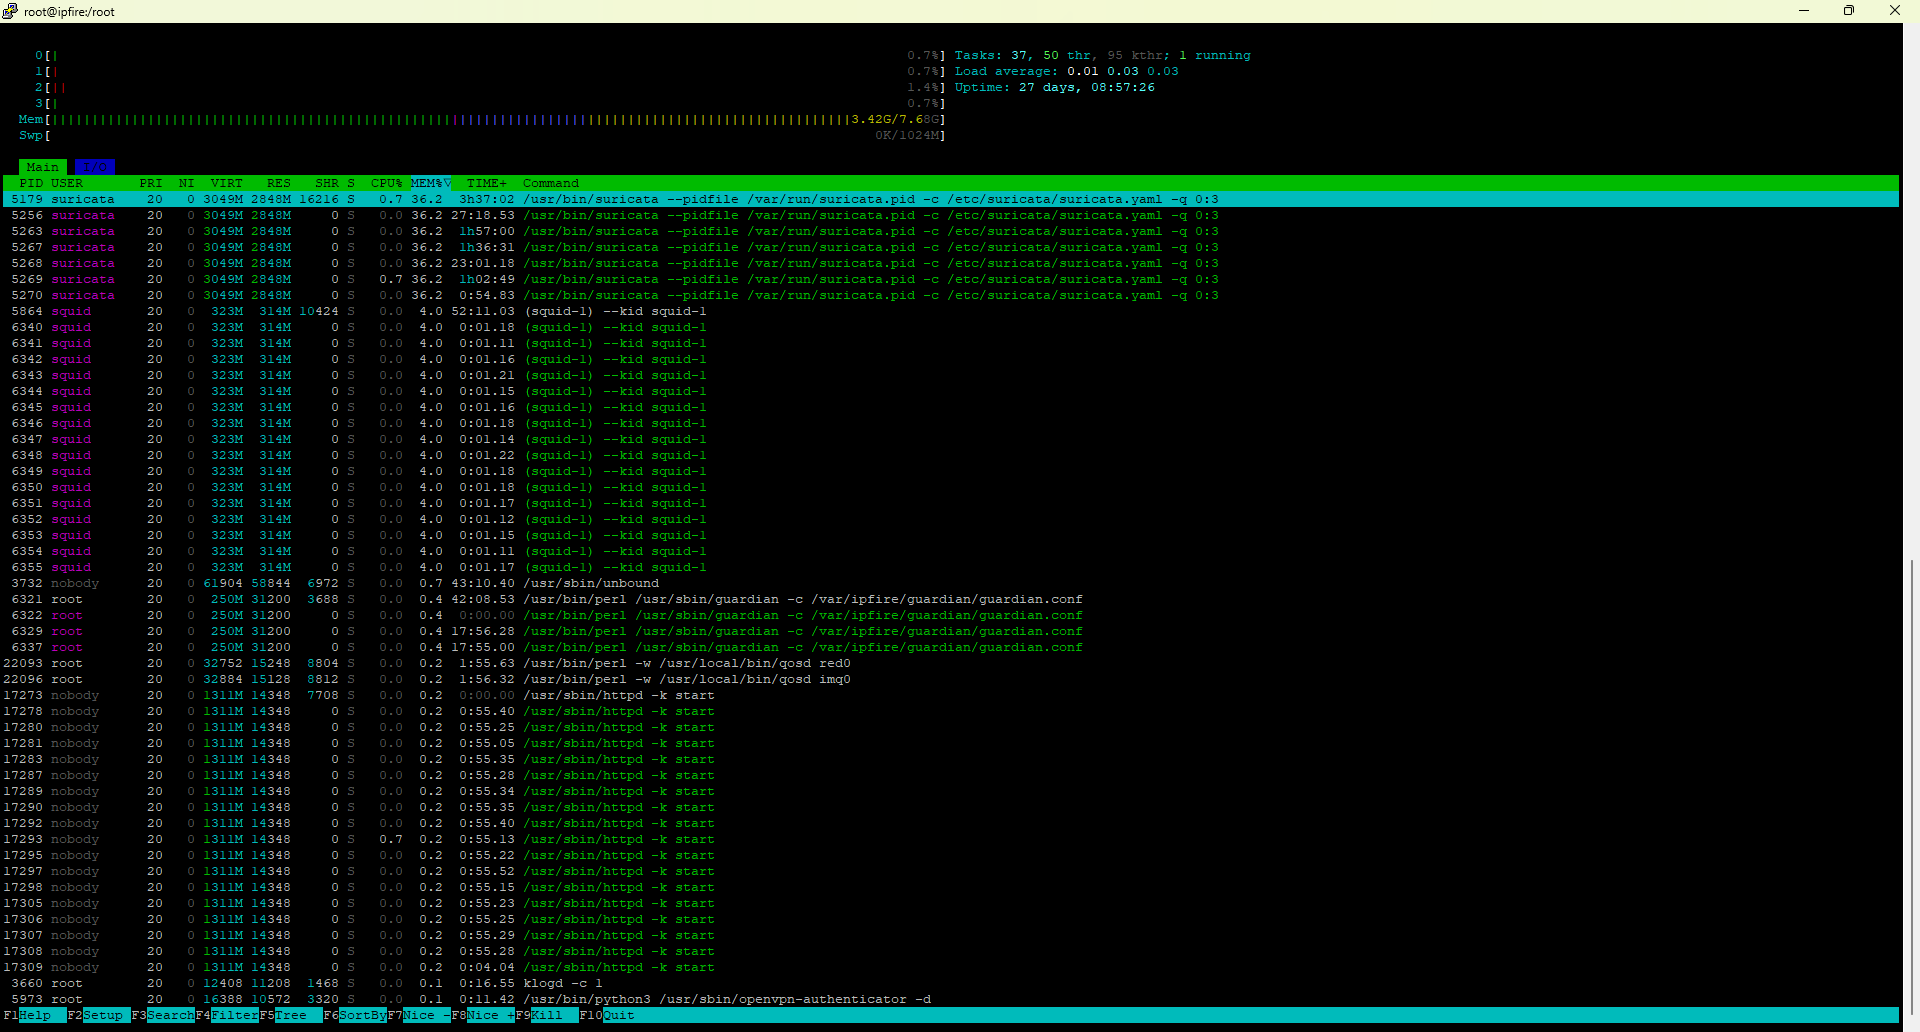Select httpd process PID 17309
1920x1032 pixels.
pyautogui.click(x=950, y=967)
